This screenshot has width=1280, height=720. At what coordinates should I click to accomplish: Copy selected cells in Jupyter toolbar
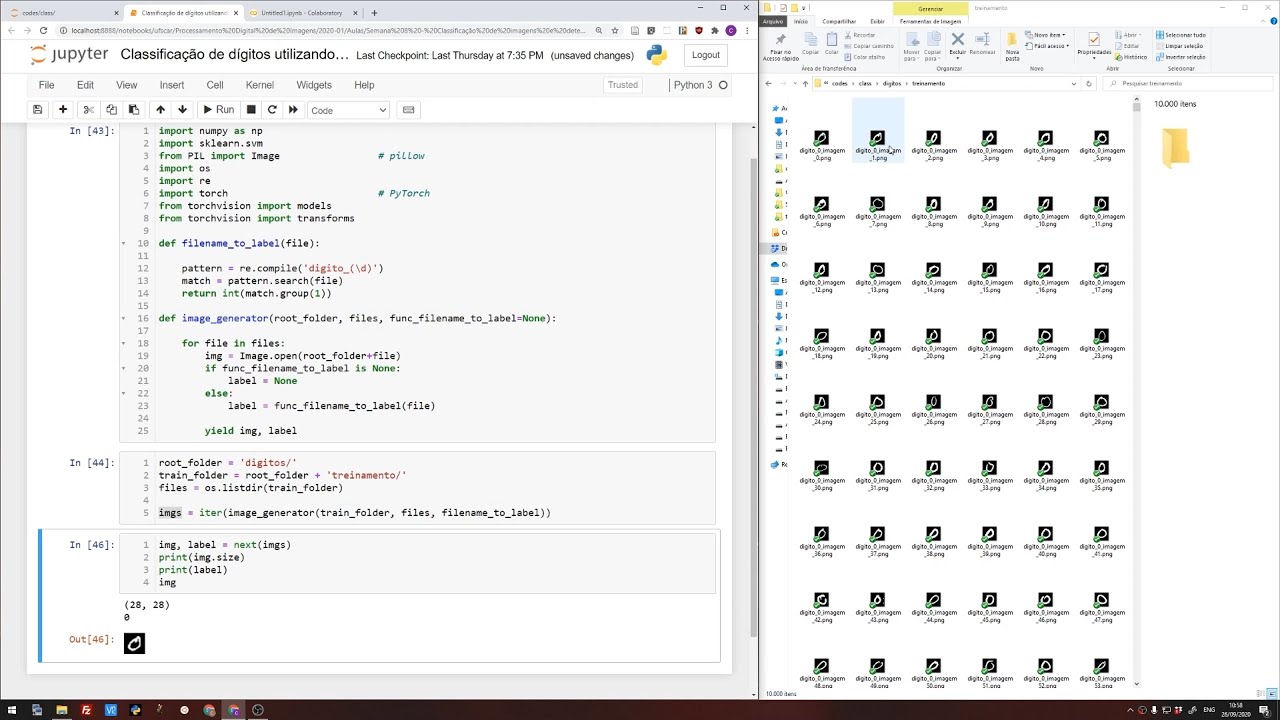click(111, 110)
